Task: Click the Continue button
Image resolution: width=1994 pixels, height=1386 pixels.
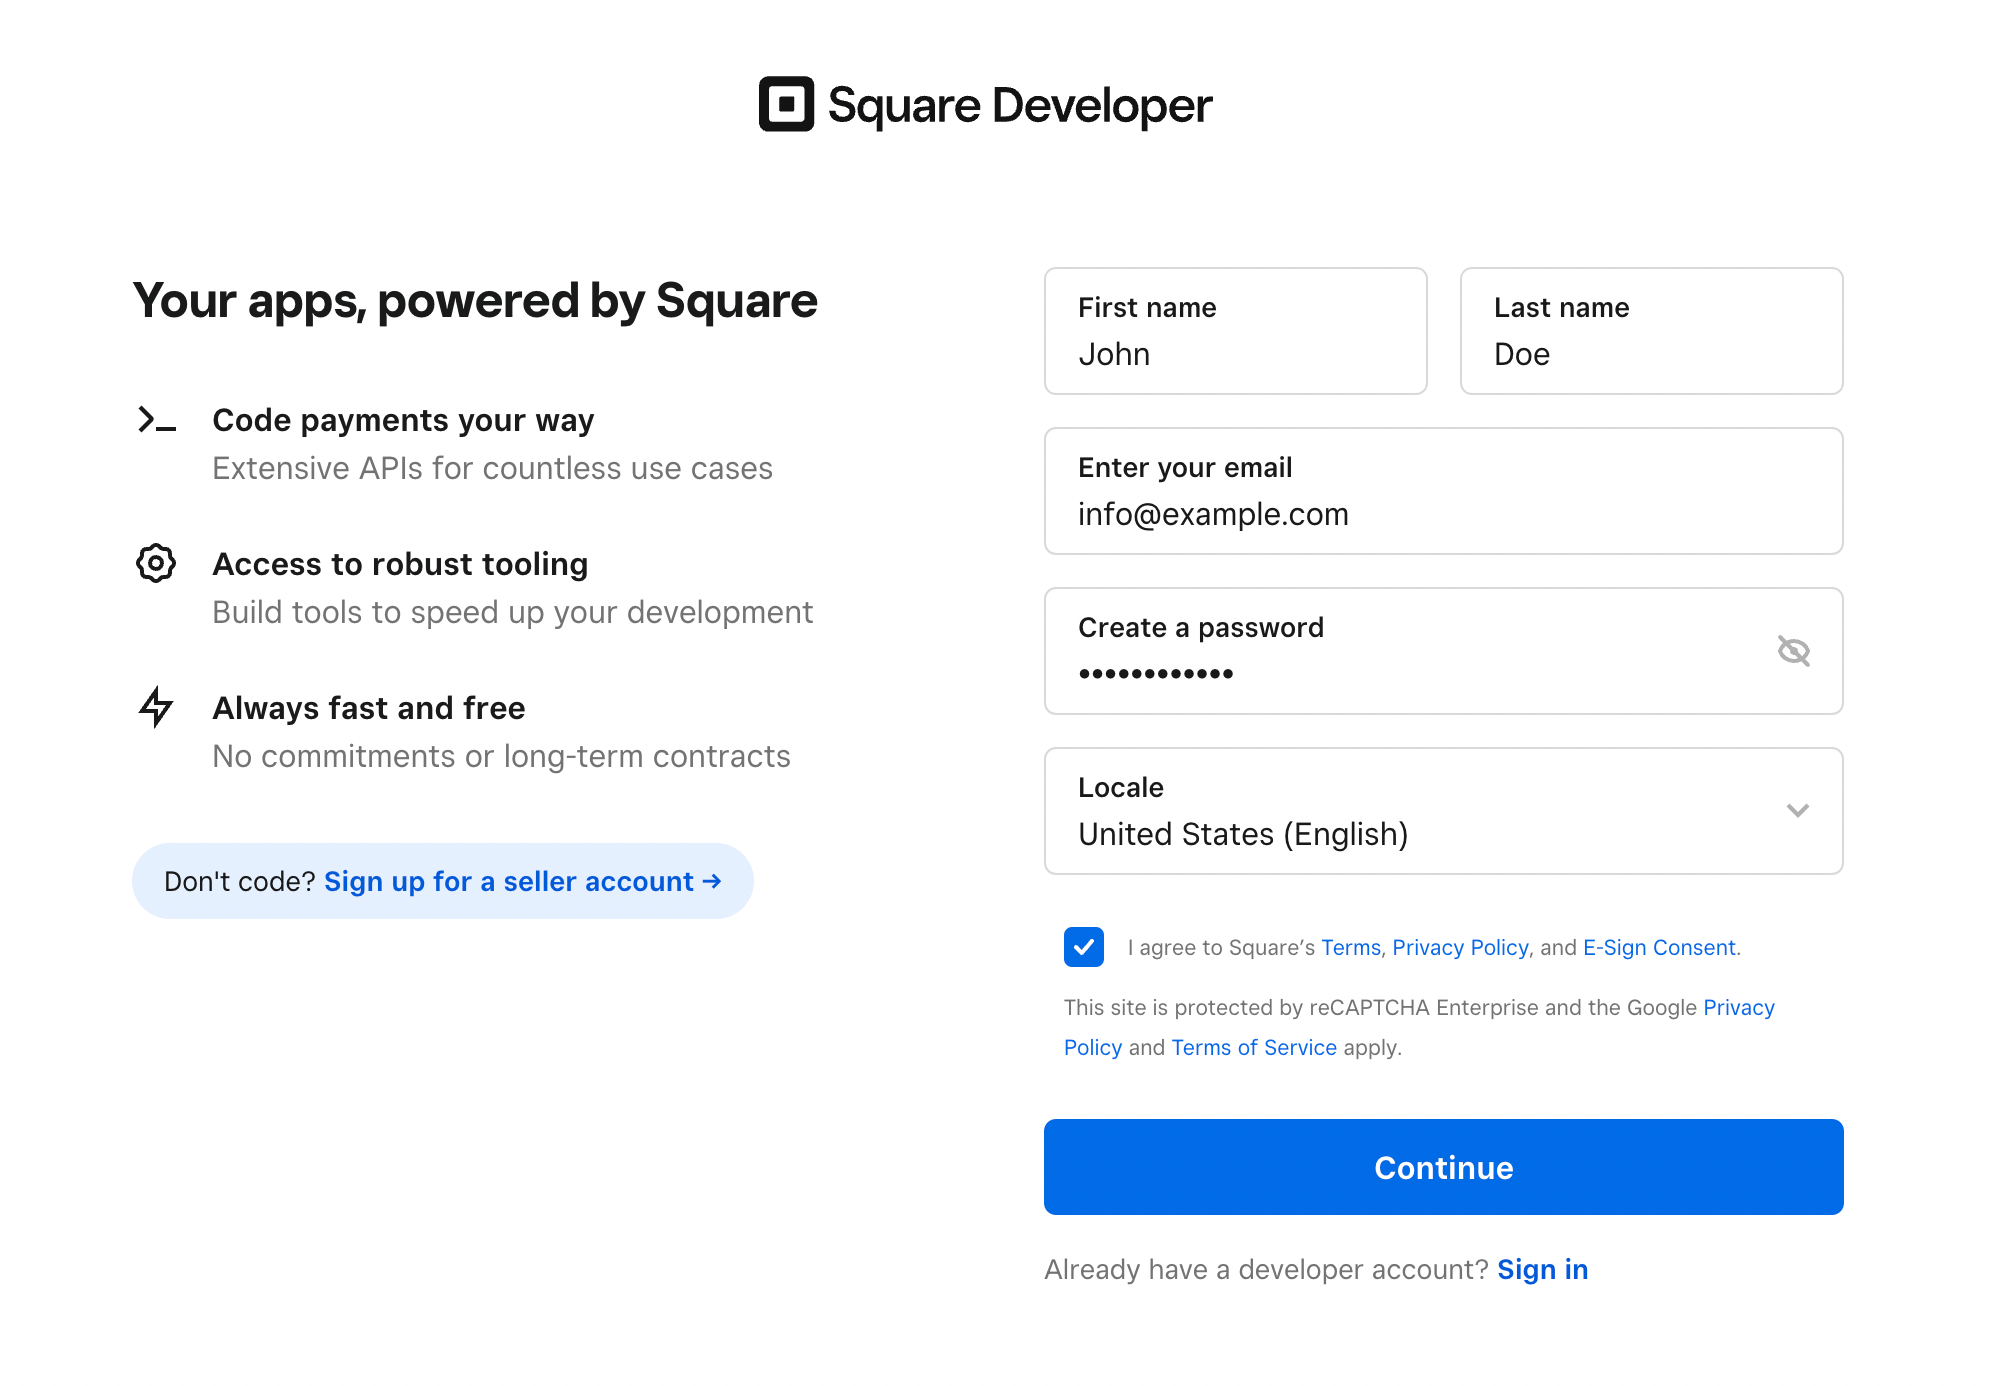Action: [x=1442, y=1166]
